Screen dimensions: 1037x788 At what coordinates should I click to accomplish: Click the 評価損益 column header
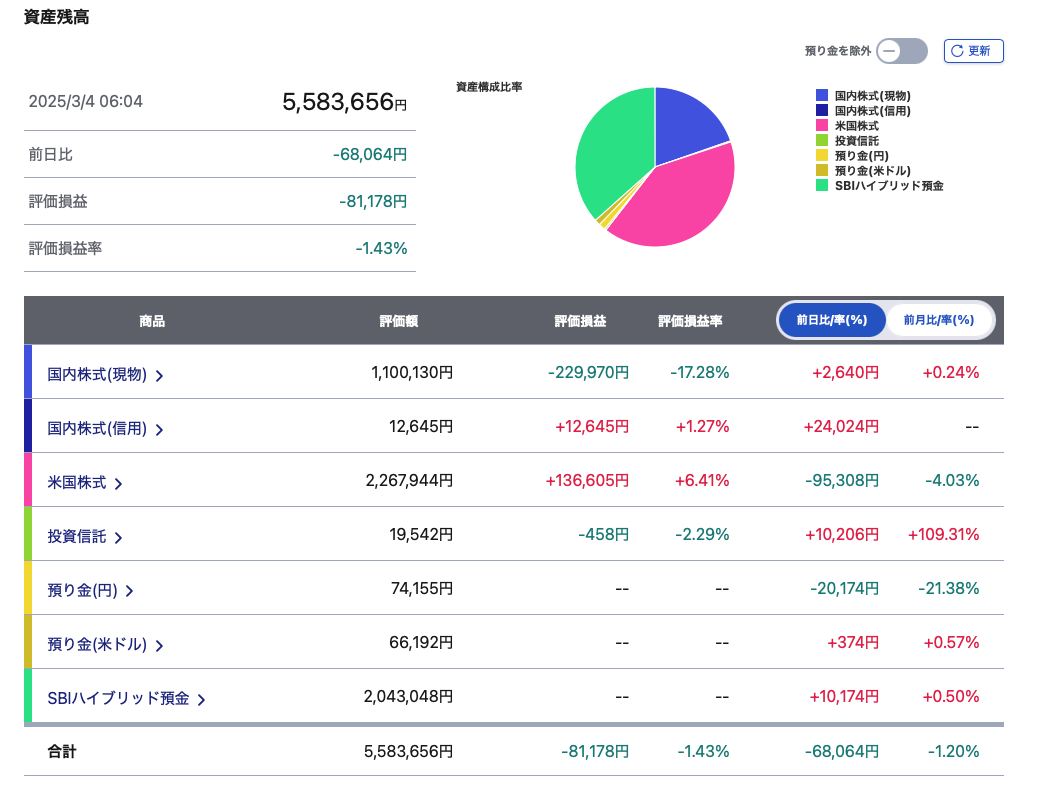click(580, 321)
